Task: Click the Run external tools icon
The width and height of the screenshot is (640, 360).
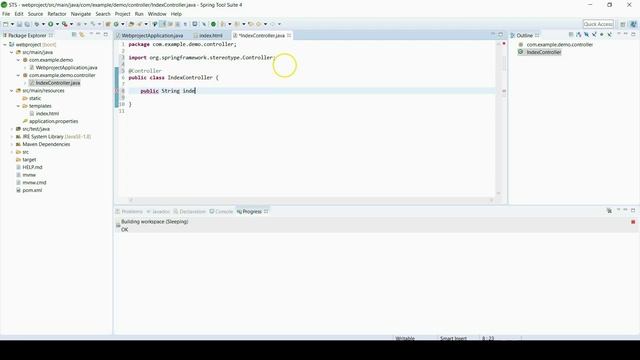Action: pos(64,24)
